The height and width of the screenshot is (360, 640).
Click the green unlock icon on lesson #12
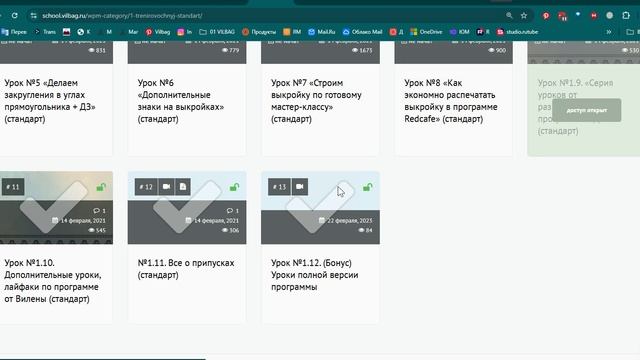(234, 187)
